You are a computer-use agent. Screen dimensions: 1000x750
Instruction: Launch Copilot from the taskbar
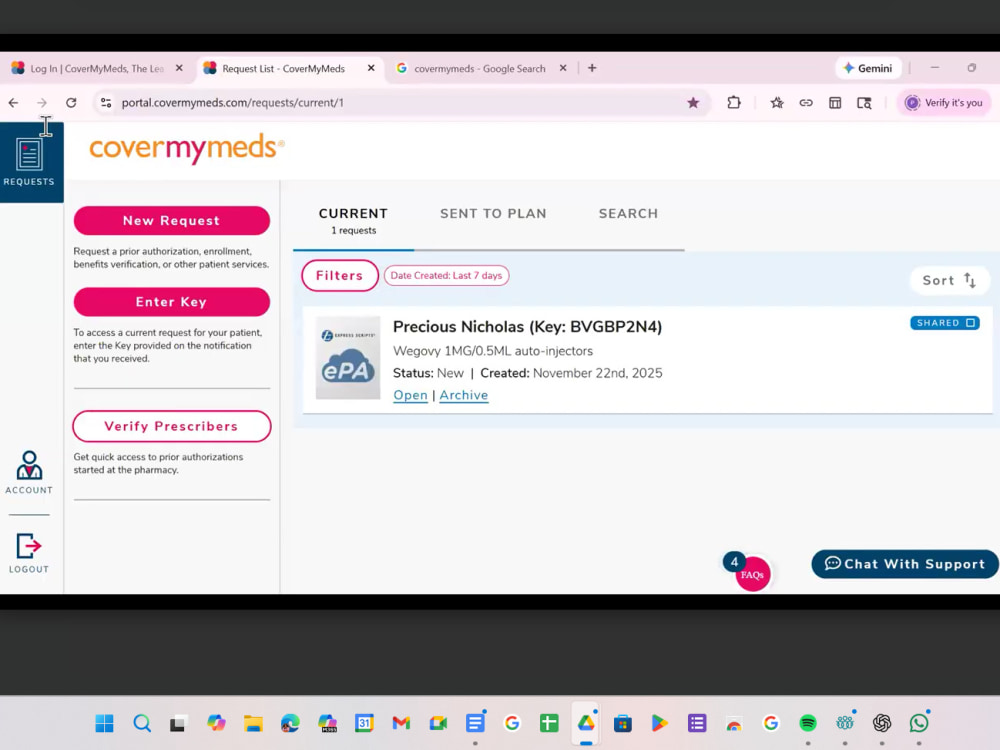click(x=216, y=723)
